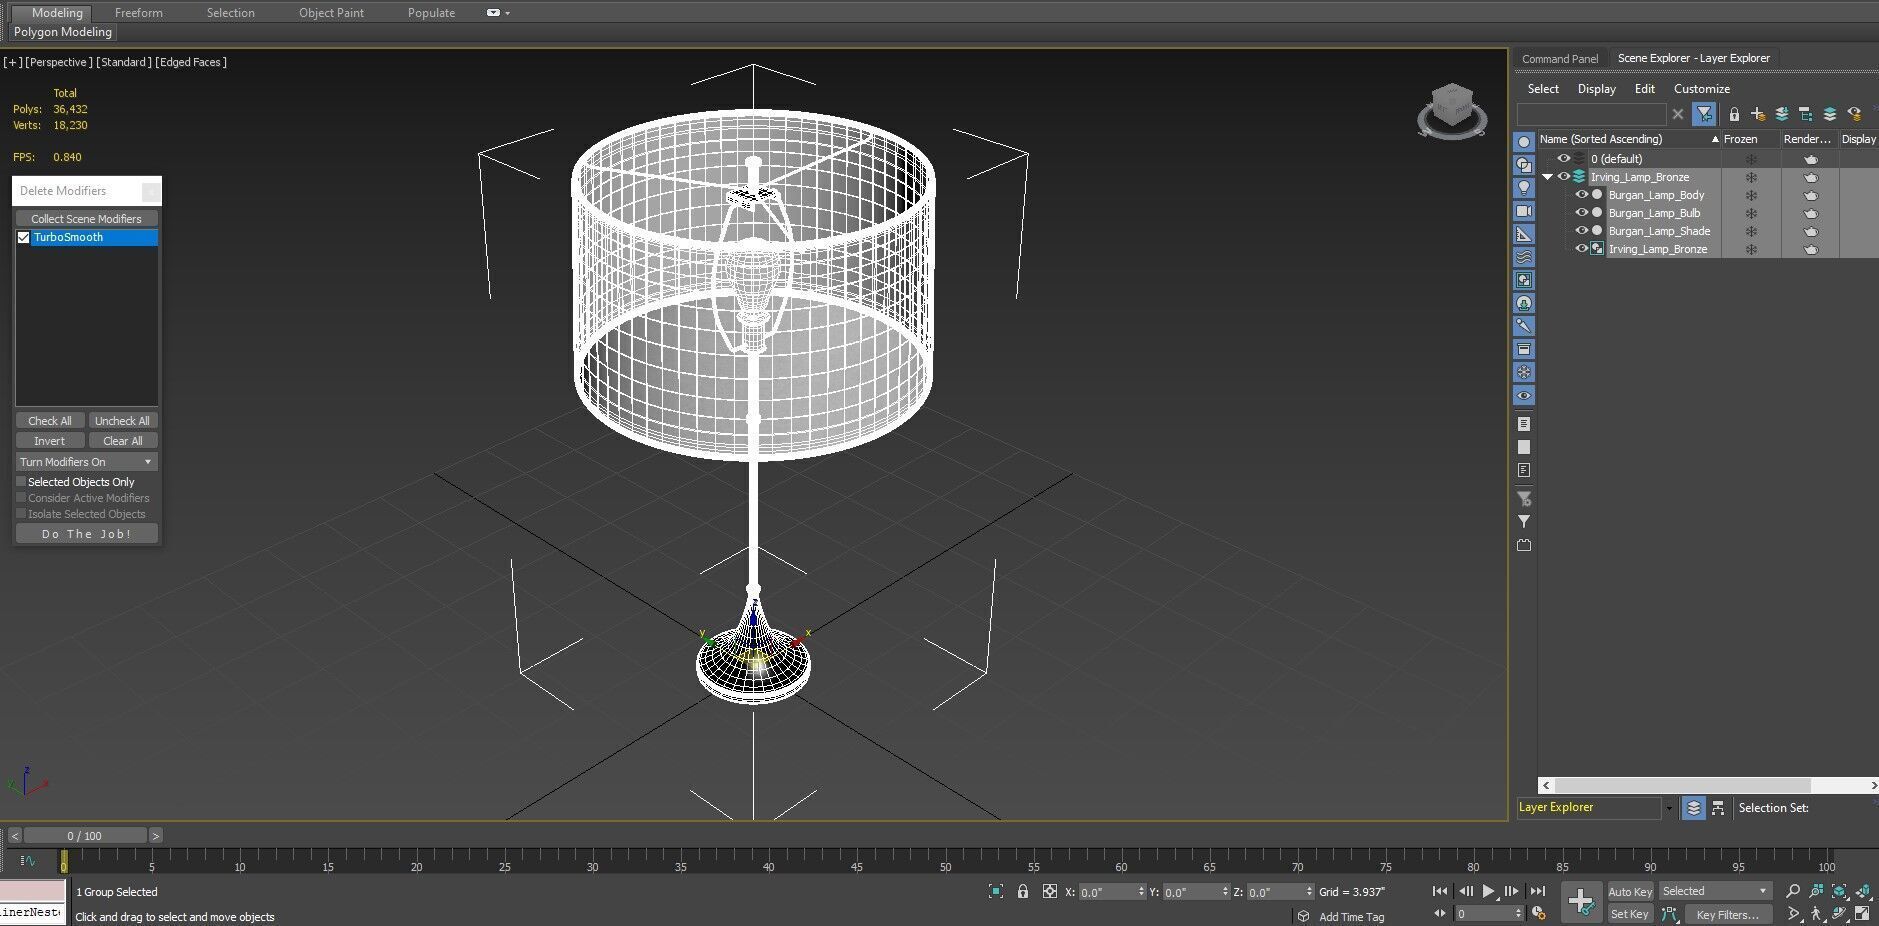The width and height of the screenshot is (1879, 926).
Task: Toggle the Auto Key button
Action: click(x=1630, y=891)
